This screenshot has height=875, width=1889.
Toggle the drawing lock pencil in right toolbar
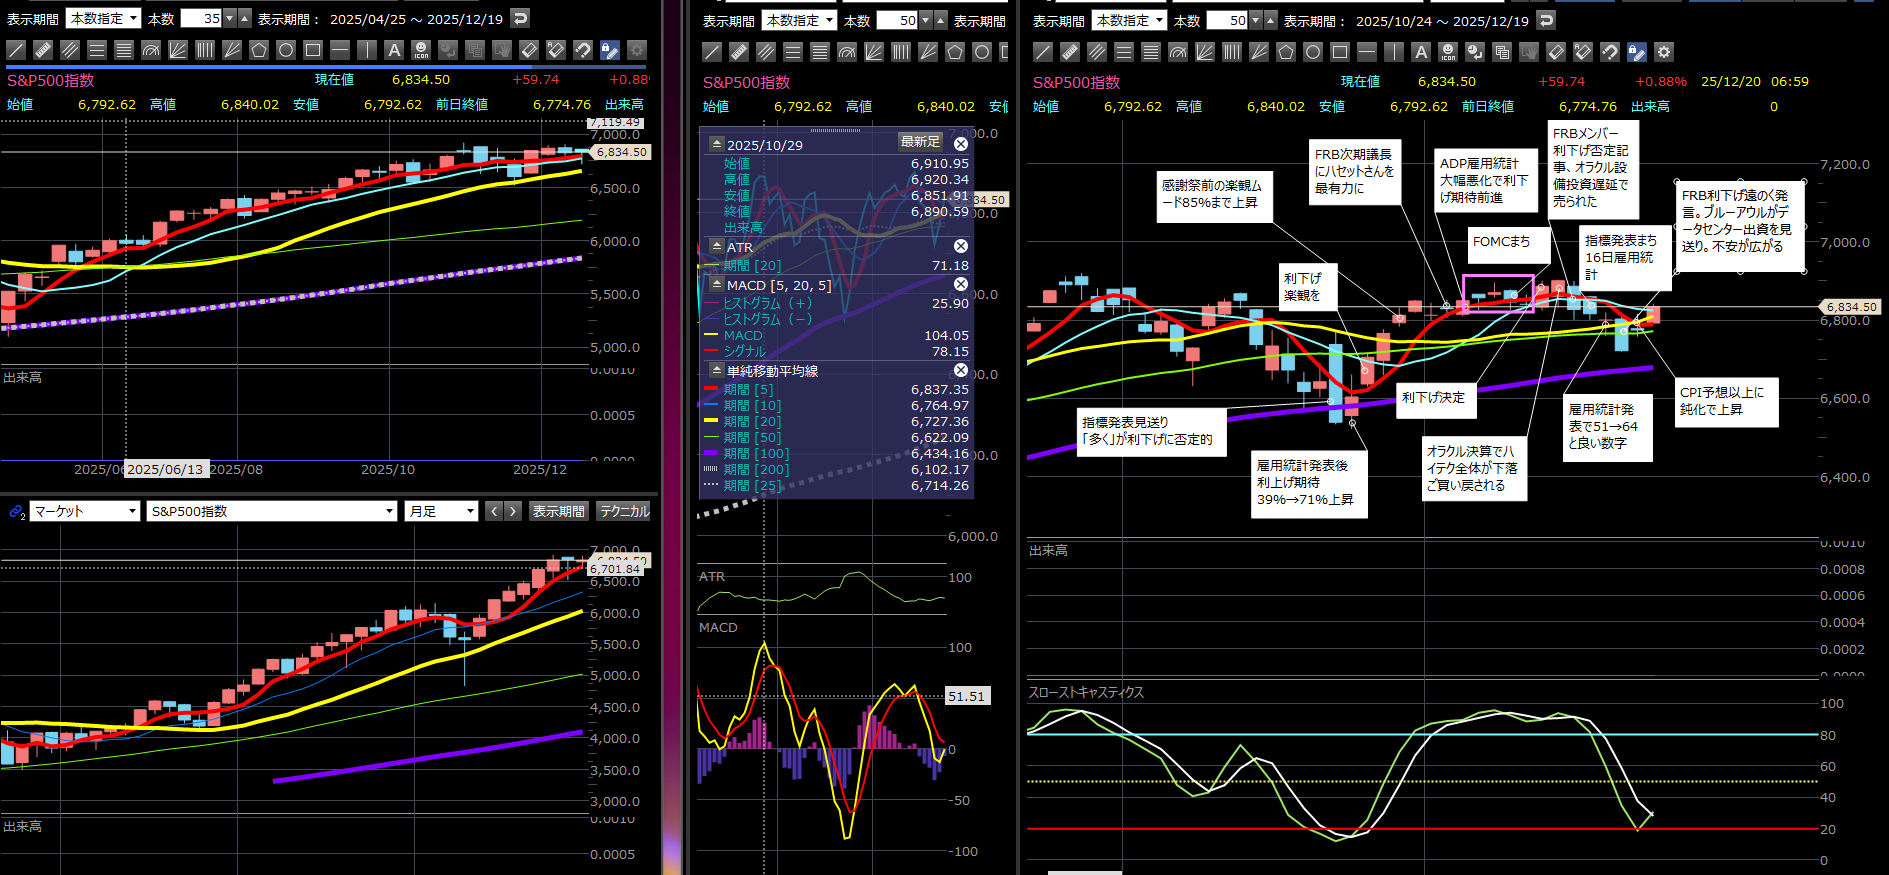(1637, 52)
